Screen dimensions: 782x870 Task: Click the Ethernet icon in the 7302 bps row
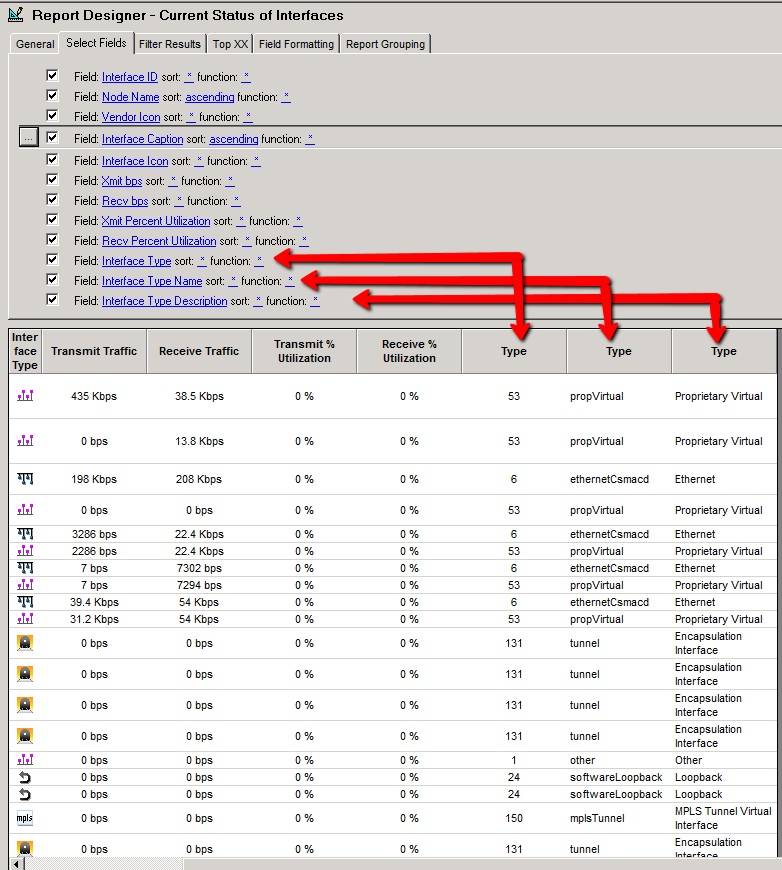pyautogui.click(x=25, y=568)
